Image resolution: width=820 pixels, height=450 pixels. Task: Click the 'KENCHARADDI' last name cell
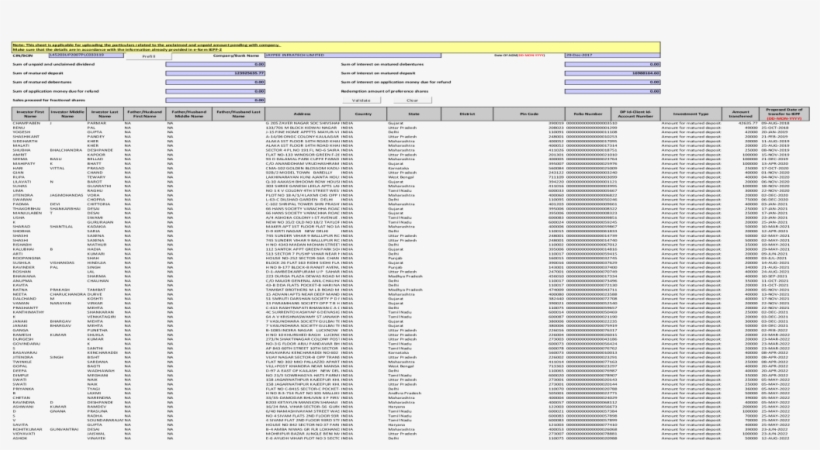pos(102,353)
